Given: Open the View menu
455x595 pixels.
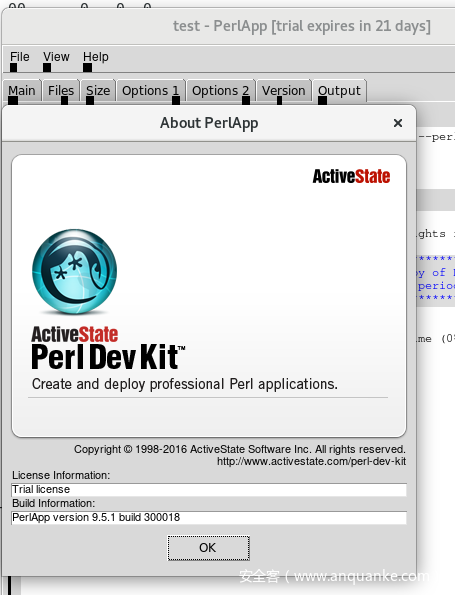Looking at the screenshot, I should [56, 57].
